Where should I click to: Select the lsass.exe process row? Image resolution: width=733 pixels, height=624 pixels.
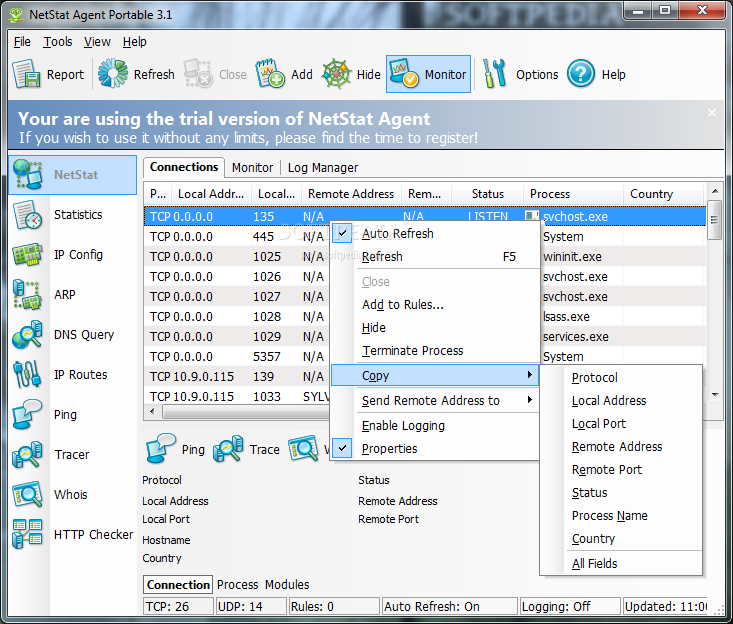point(425,316)
